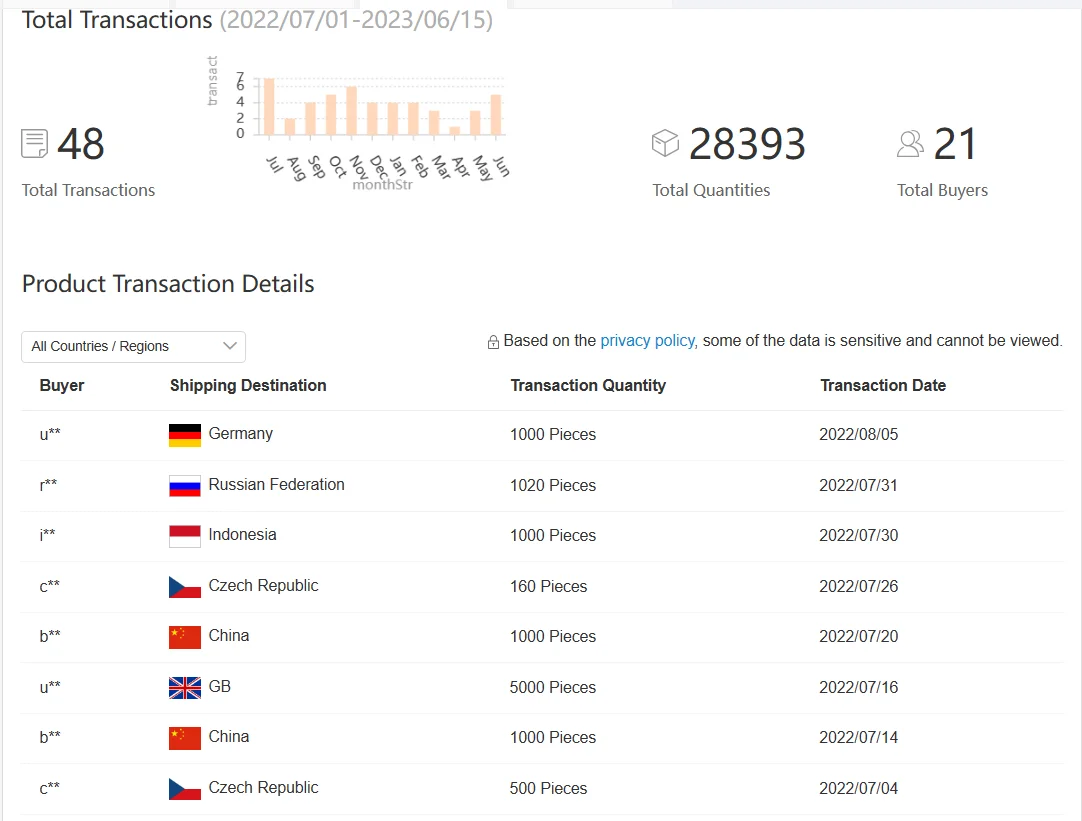
Task: Click the chevron arrow in the countries dropdown
Action: pos(230,346)
